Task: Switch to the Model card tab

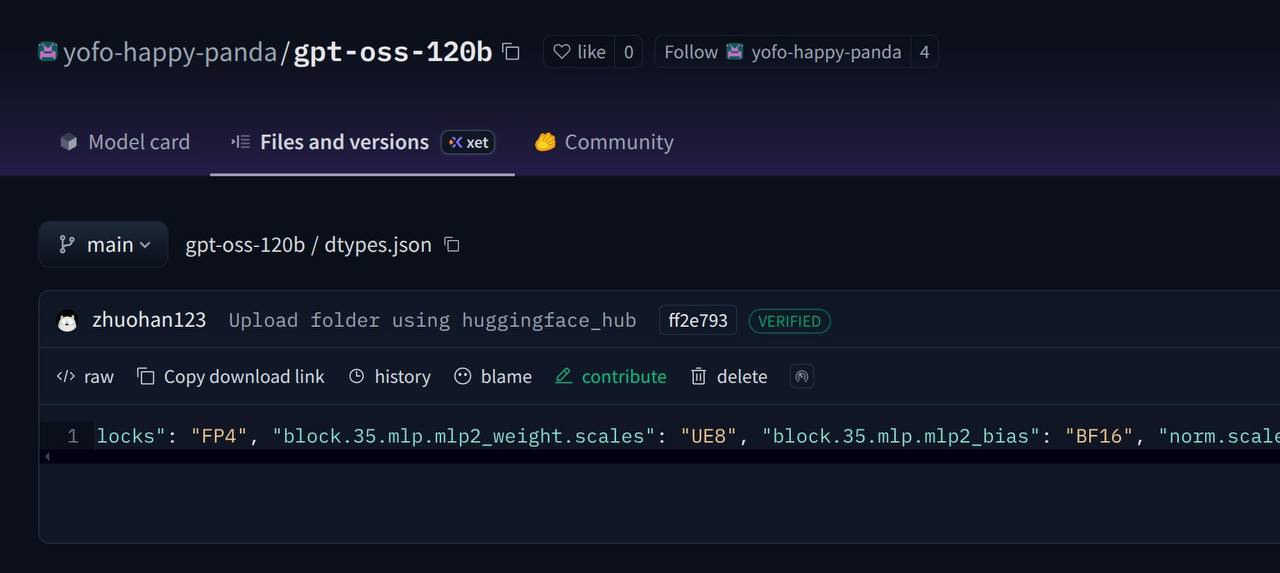Action: (125, 142)
